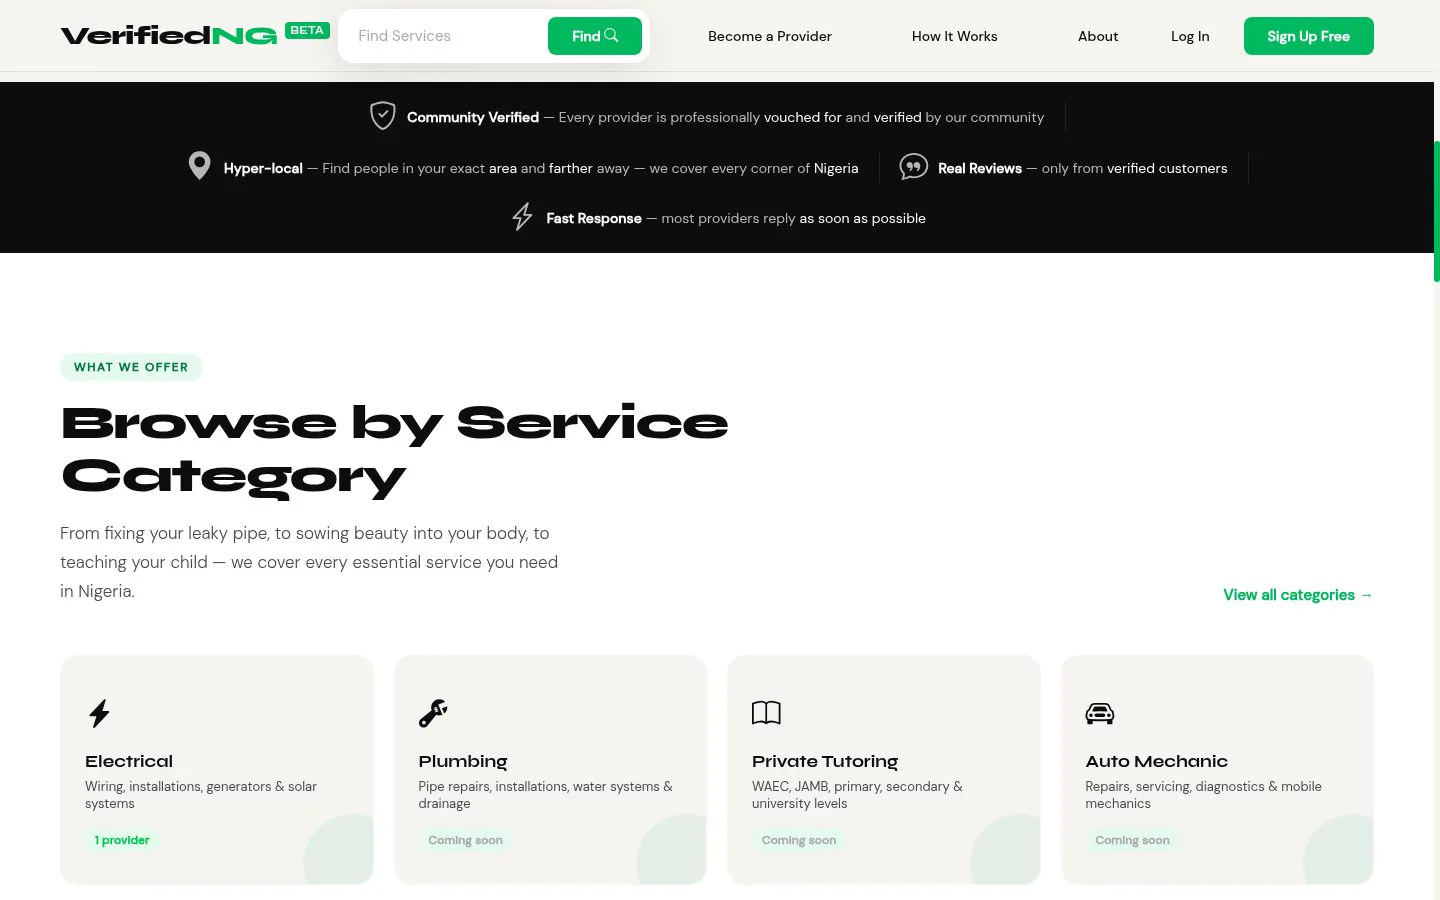Viewport: 1440px width, 900px height.
Task: Click the Fast Response text
Action: [594, 218]
